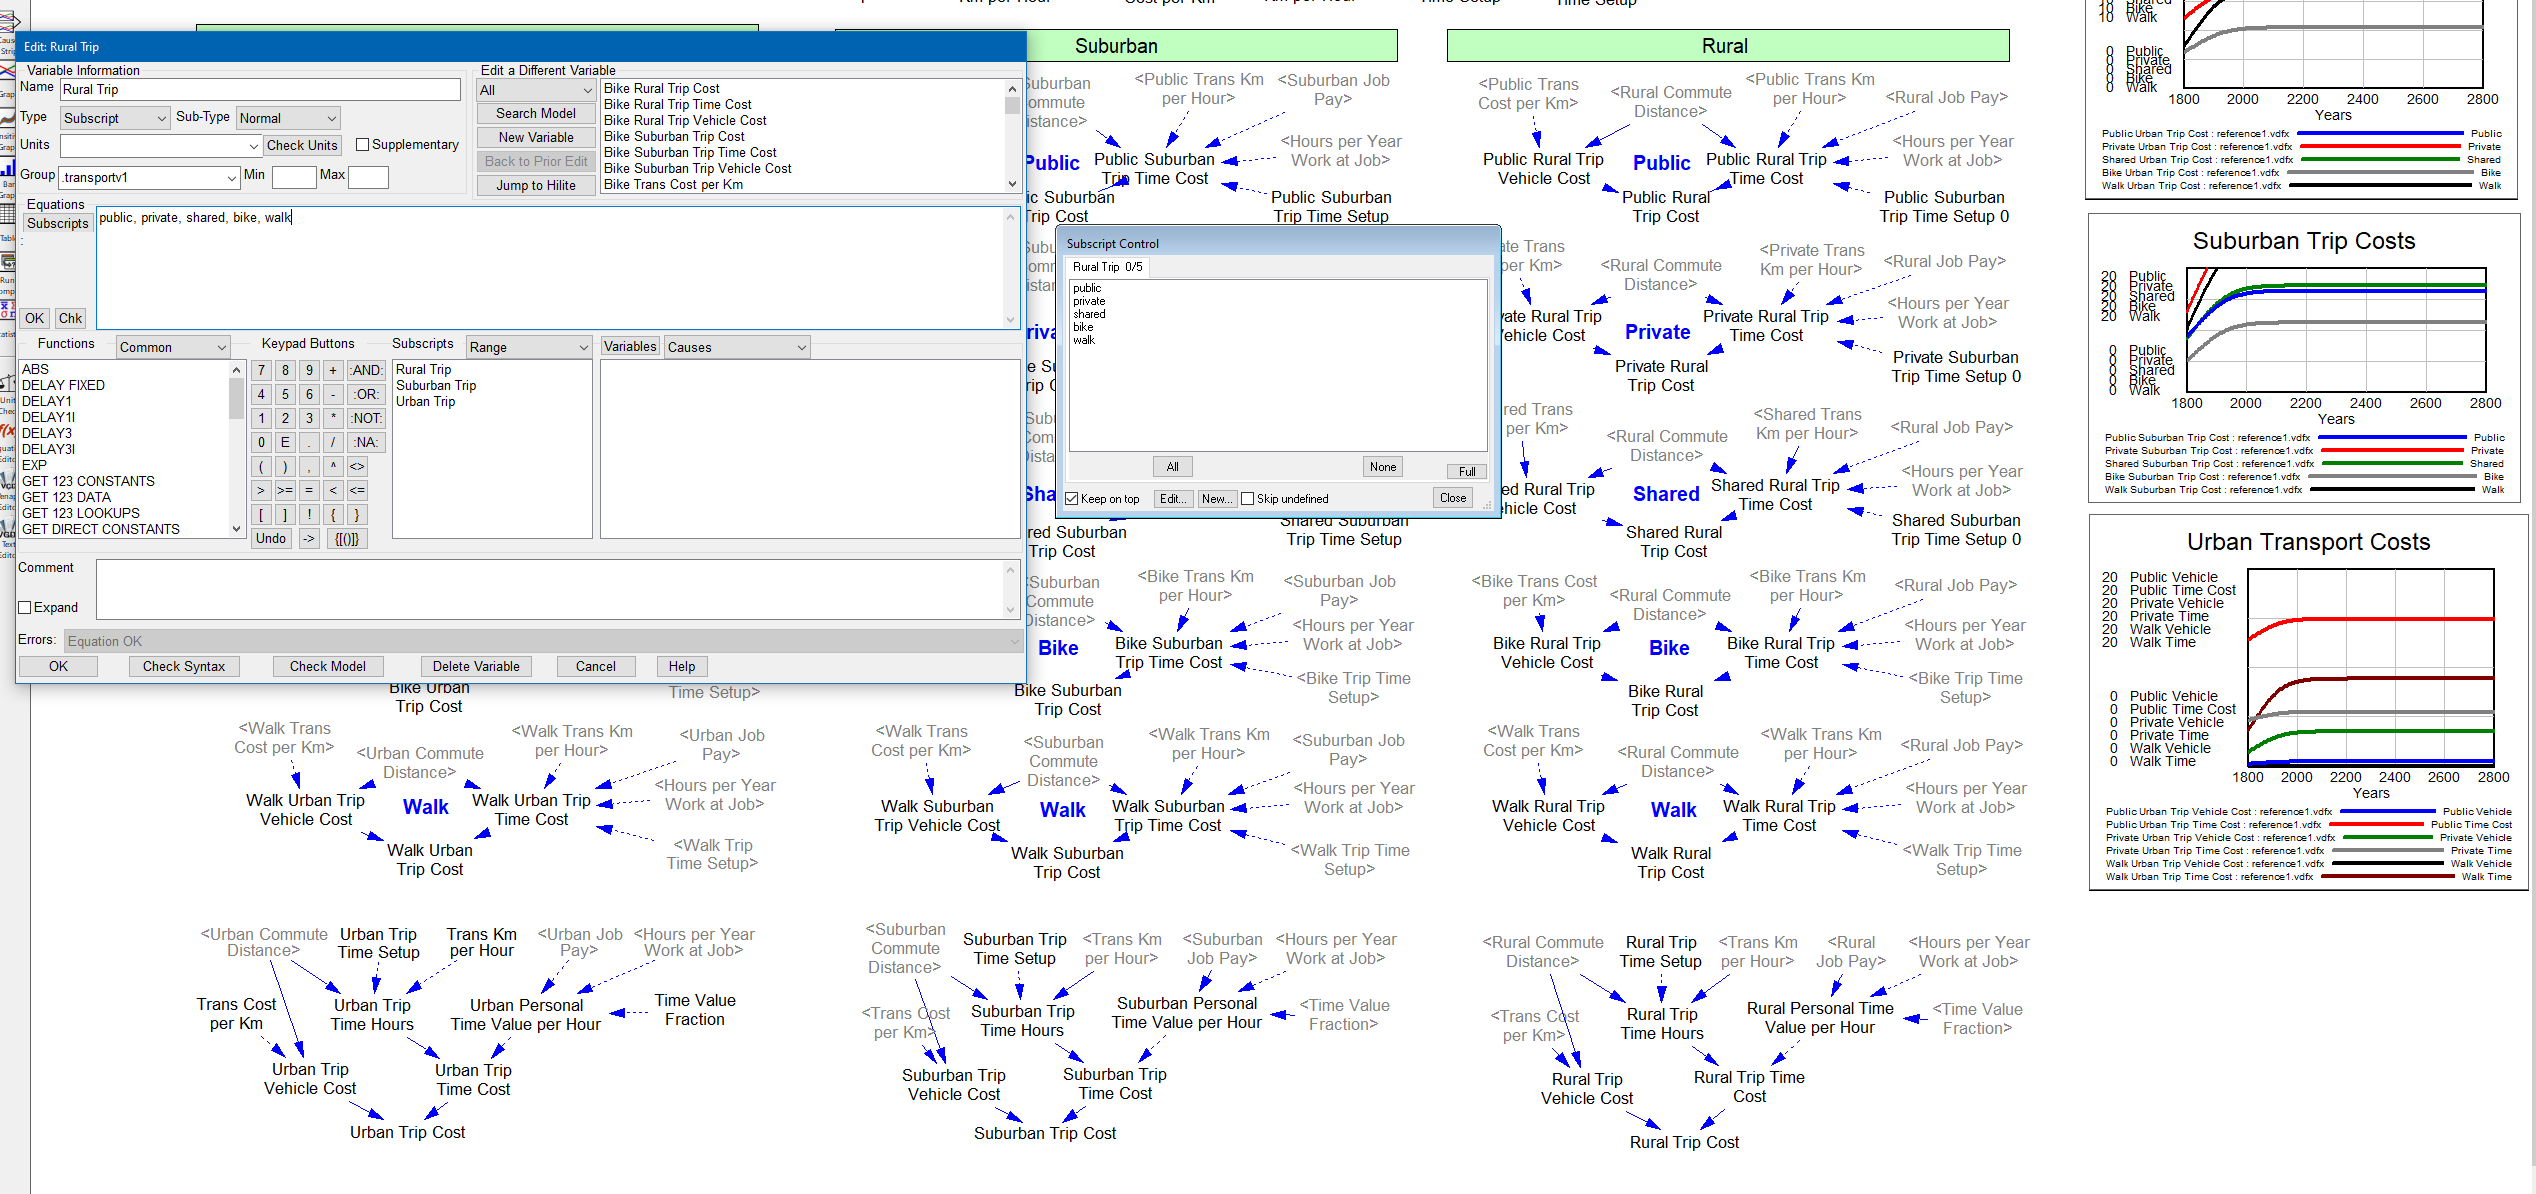The image size is (2536, 1194).
Task: Click All button in Subscript Control
Action: tap(1172, 467)
